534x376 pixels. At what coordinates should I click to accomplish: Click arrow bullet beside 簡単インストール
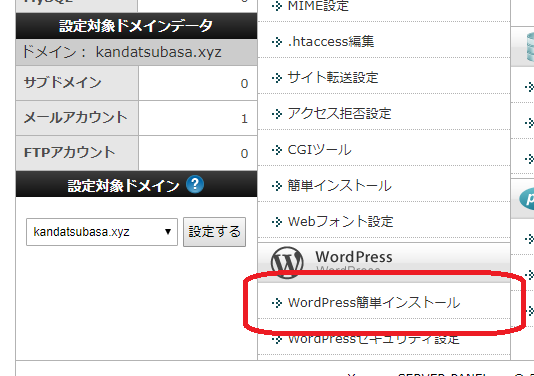click(x=277, y=186)
